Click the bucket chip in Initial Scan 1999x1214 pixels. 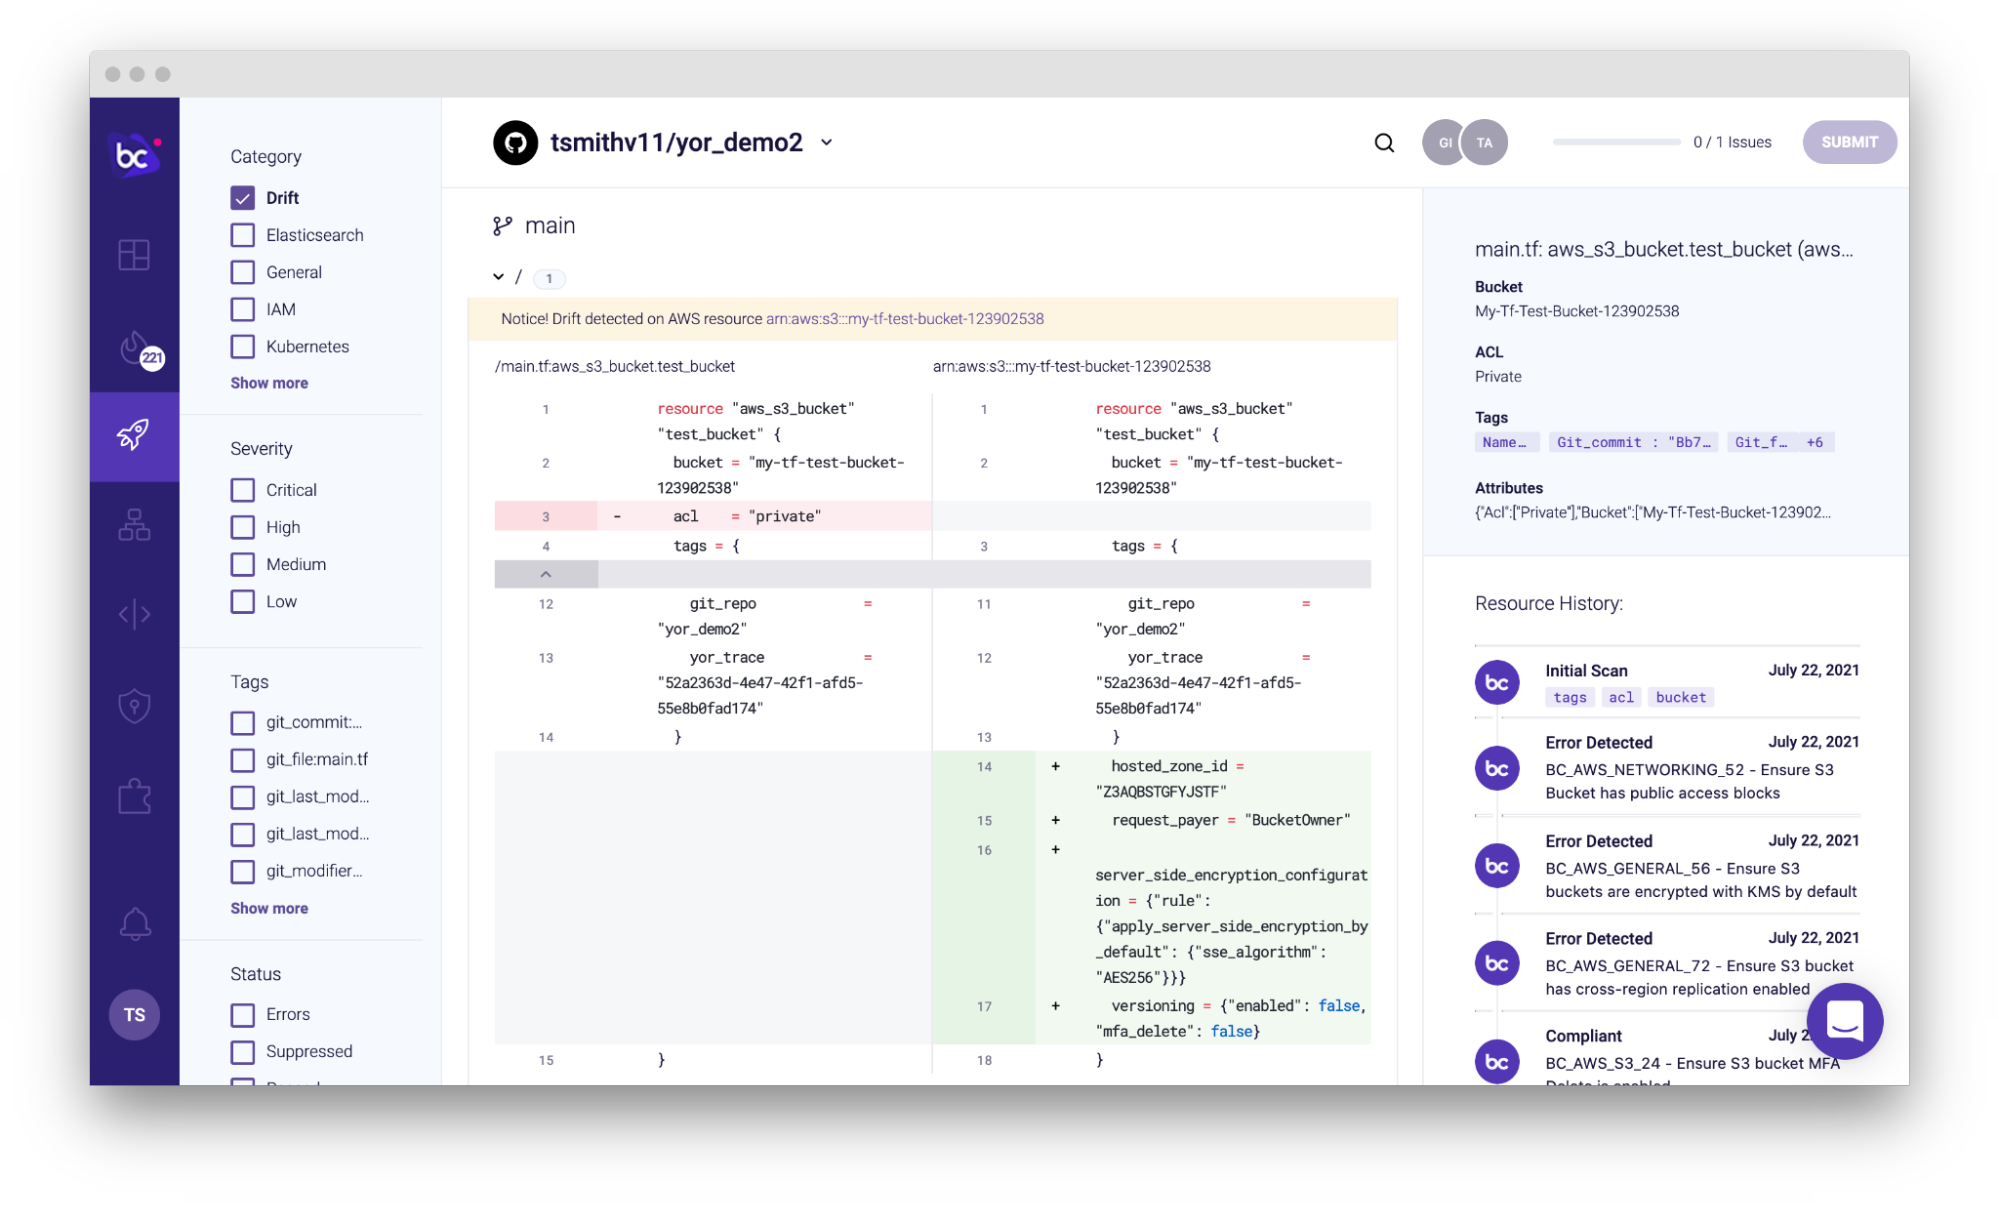tap(1680, 697)
